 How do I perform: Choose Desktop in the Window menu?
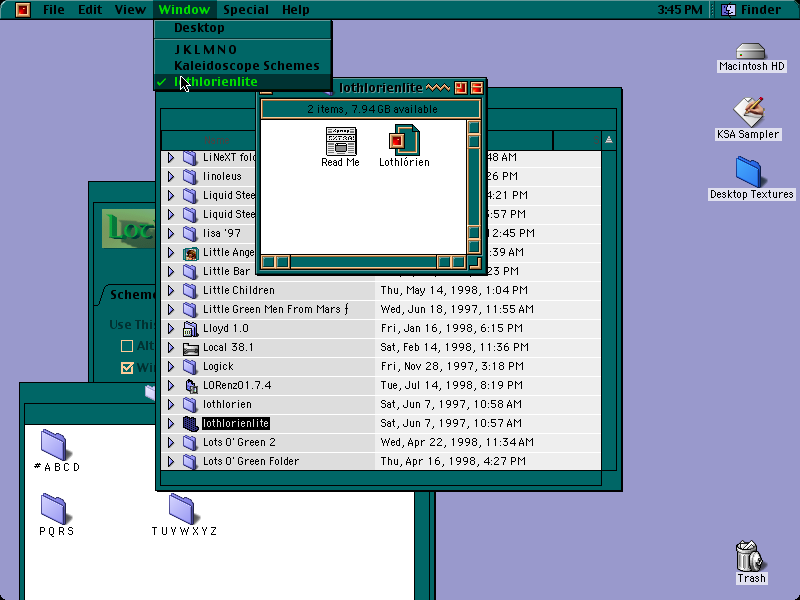[243, 28]
